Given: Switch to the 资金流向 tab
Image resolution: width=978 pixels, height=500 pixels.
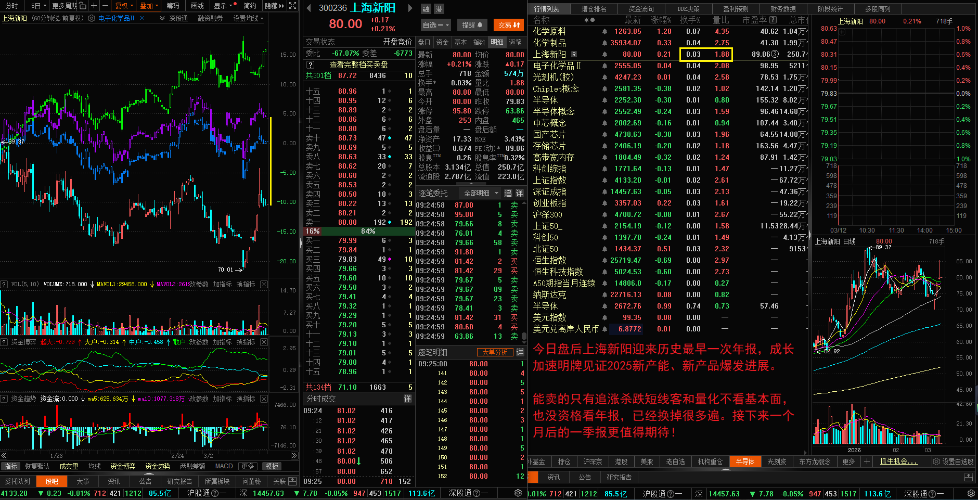Looking at the screenshot, I should (x=641, y=9).
